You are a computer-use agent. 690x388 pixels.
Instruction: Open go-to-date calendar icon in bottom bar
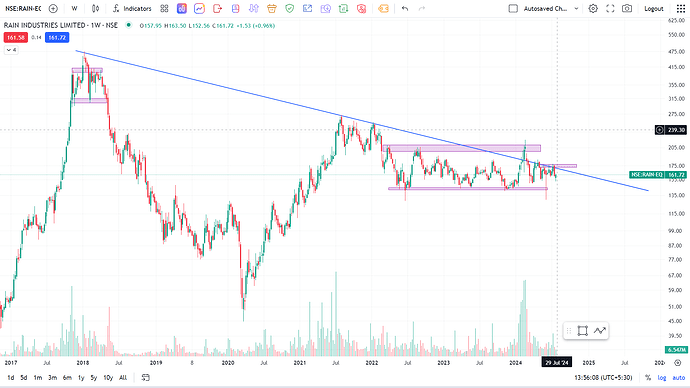click(145, 377)
